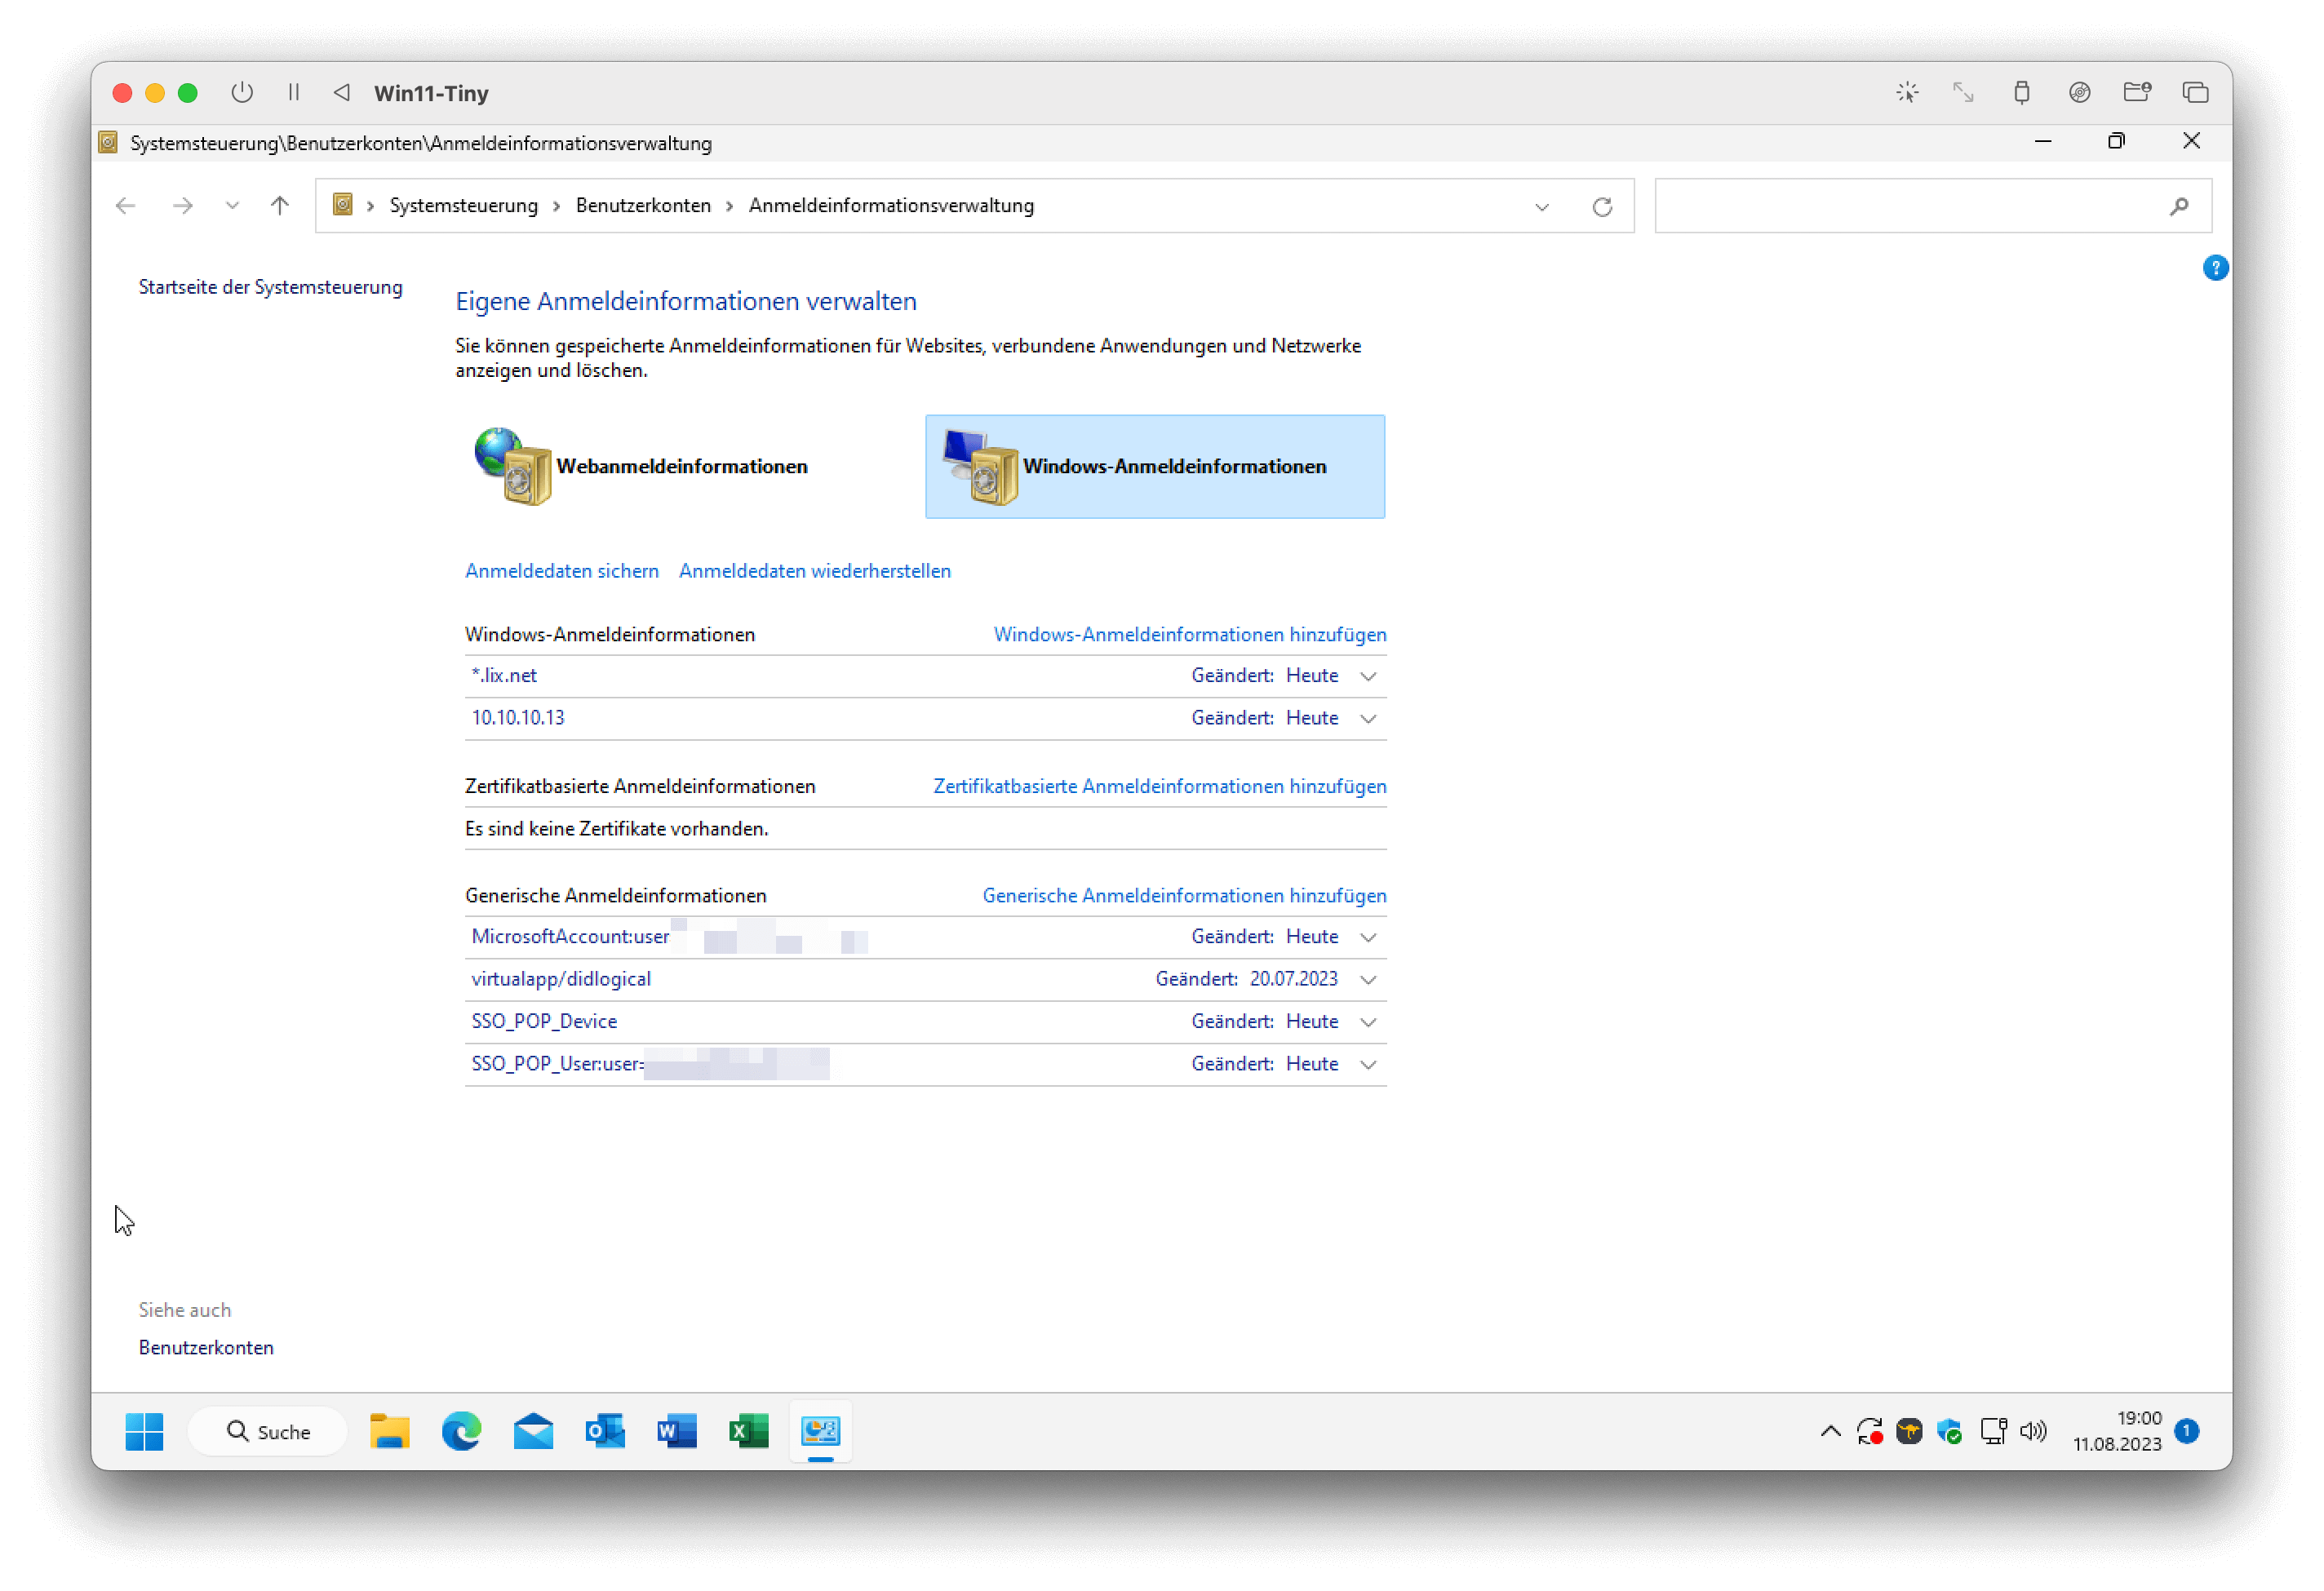Select the Windows-Anmeldeinformationen tab
The width and height of the screenshot is (2324, 1591).
point(1155,466)
